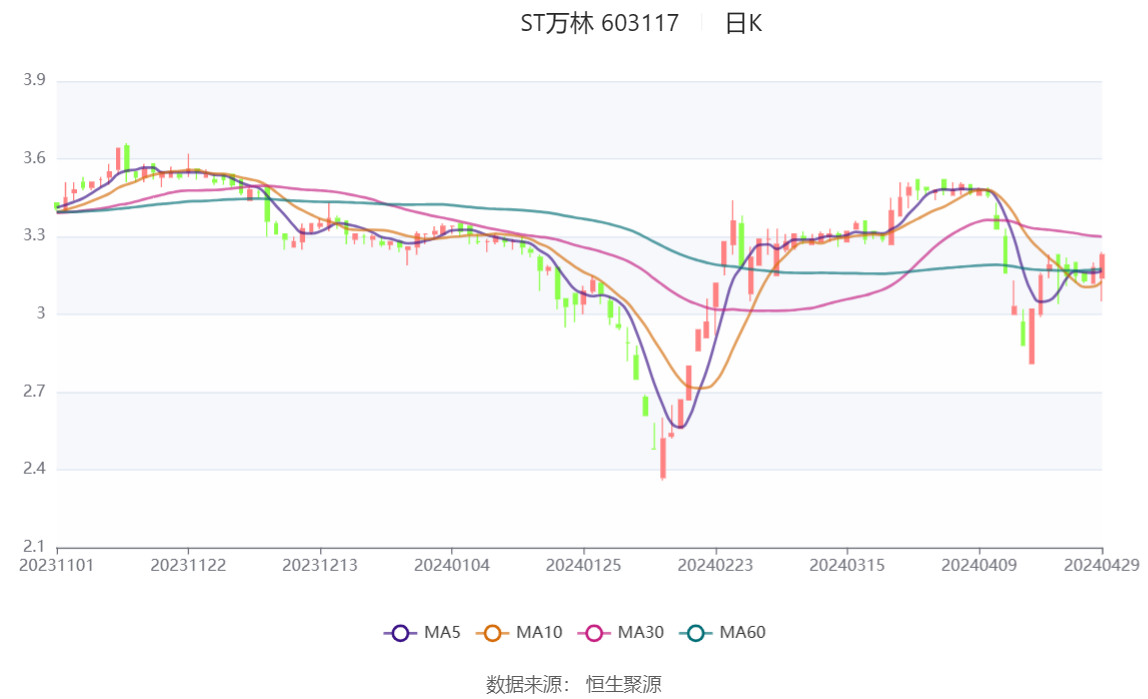This screenshot has height=699, width=1148.
Task: Click the 数据来源 恒生聚源 source text
Action: pyautogui.click(x=574, y=684)
